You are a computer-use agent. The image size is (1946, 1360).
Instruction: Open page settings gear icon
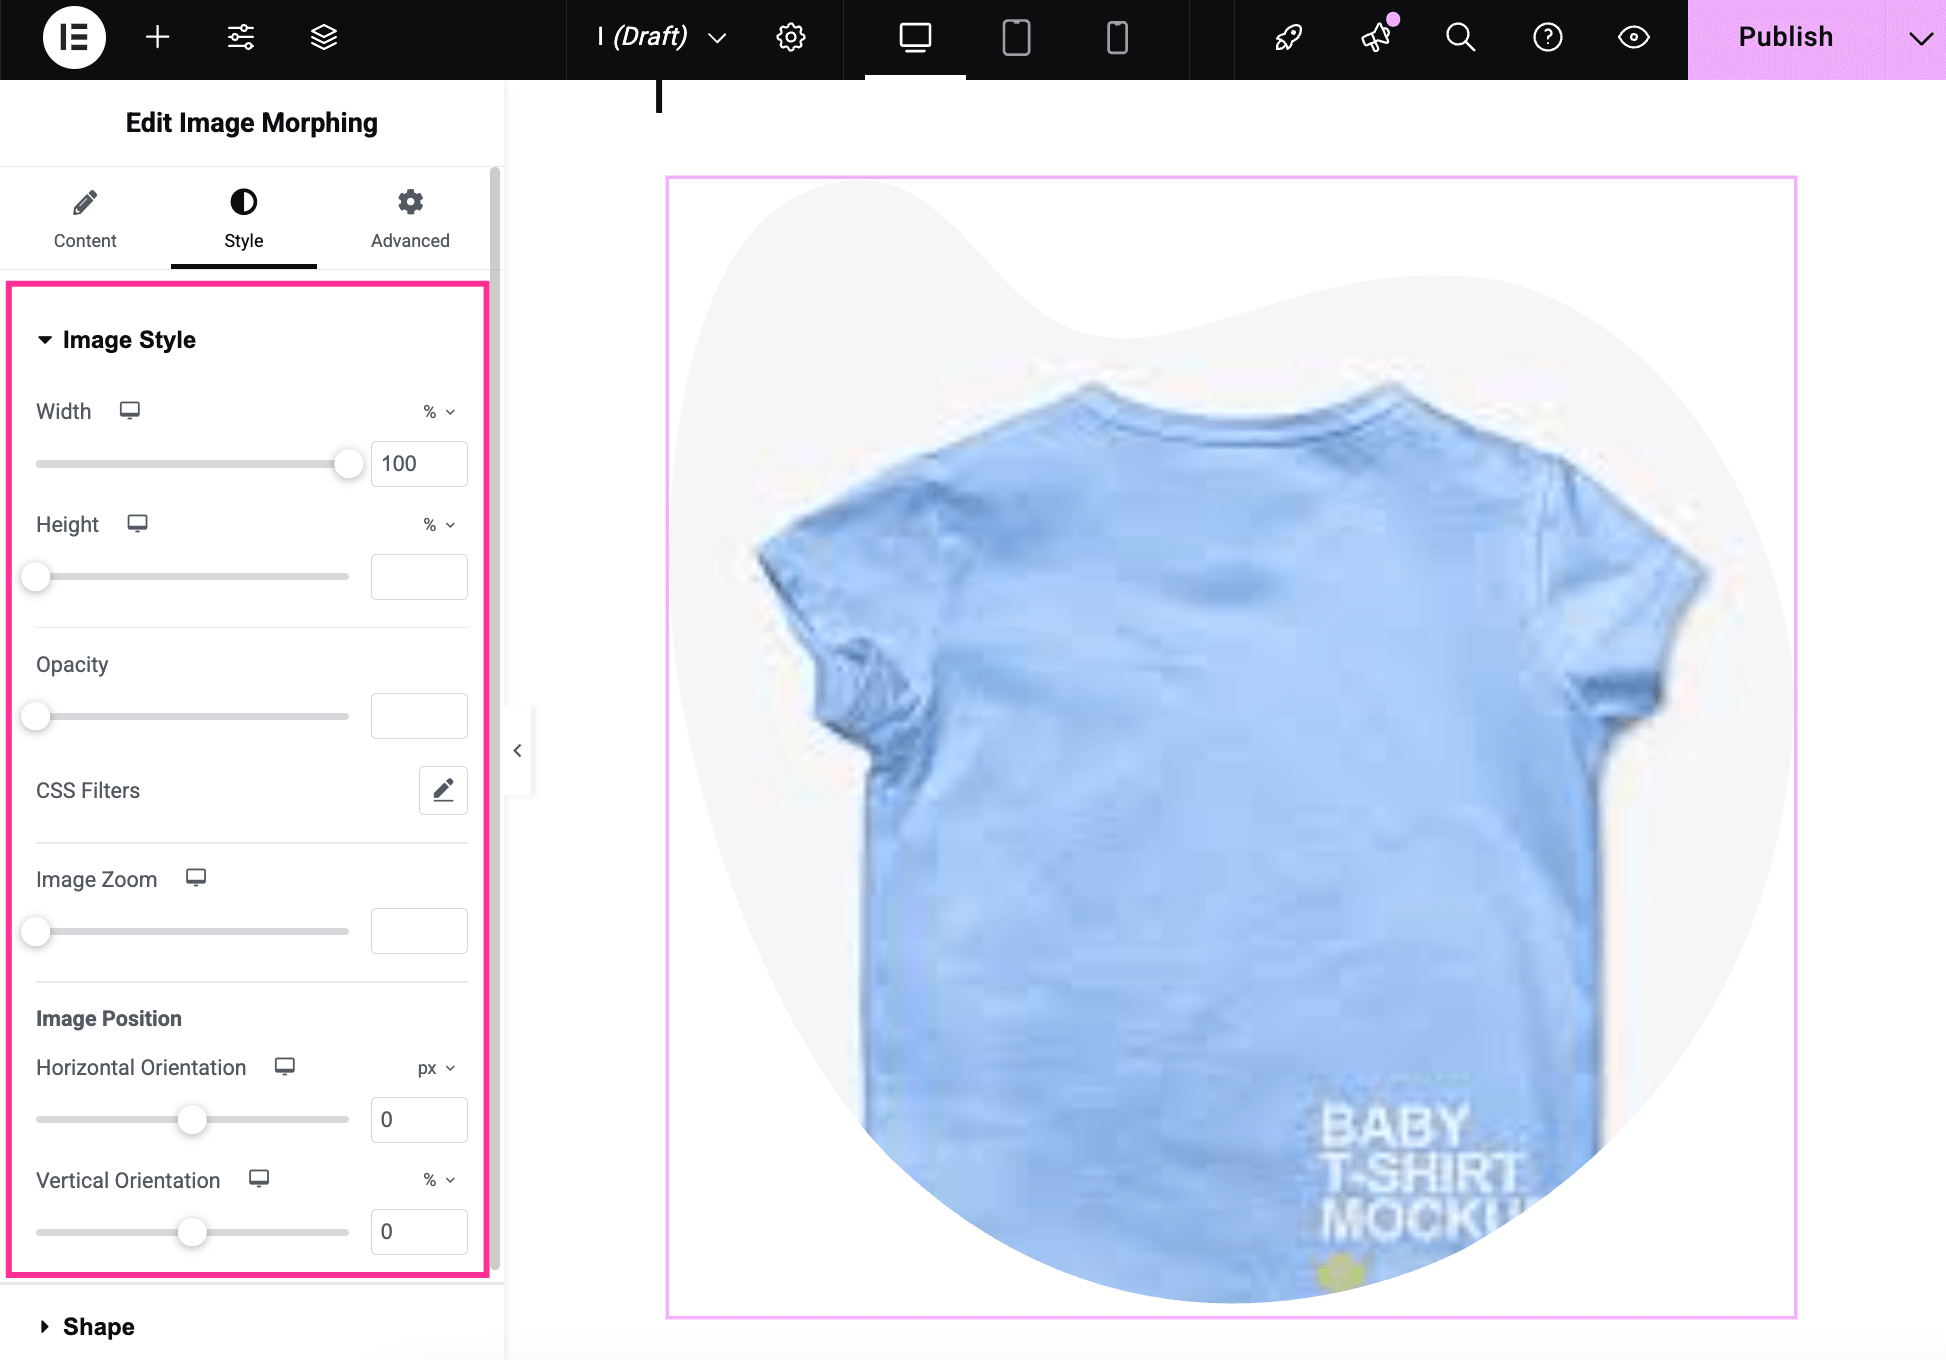790,38
